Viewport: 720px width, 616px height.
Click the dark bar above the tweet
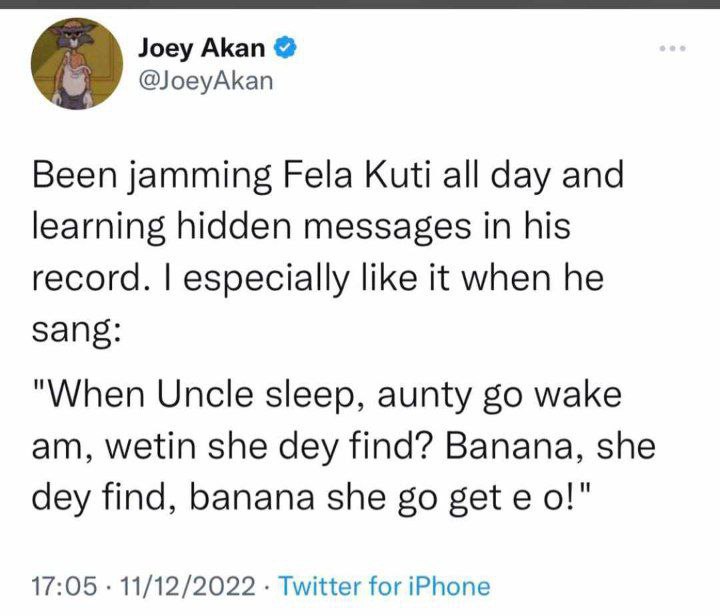coord(360,4)
